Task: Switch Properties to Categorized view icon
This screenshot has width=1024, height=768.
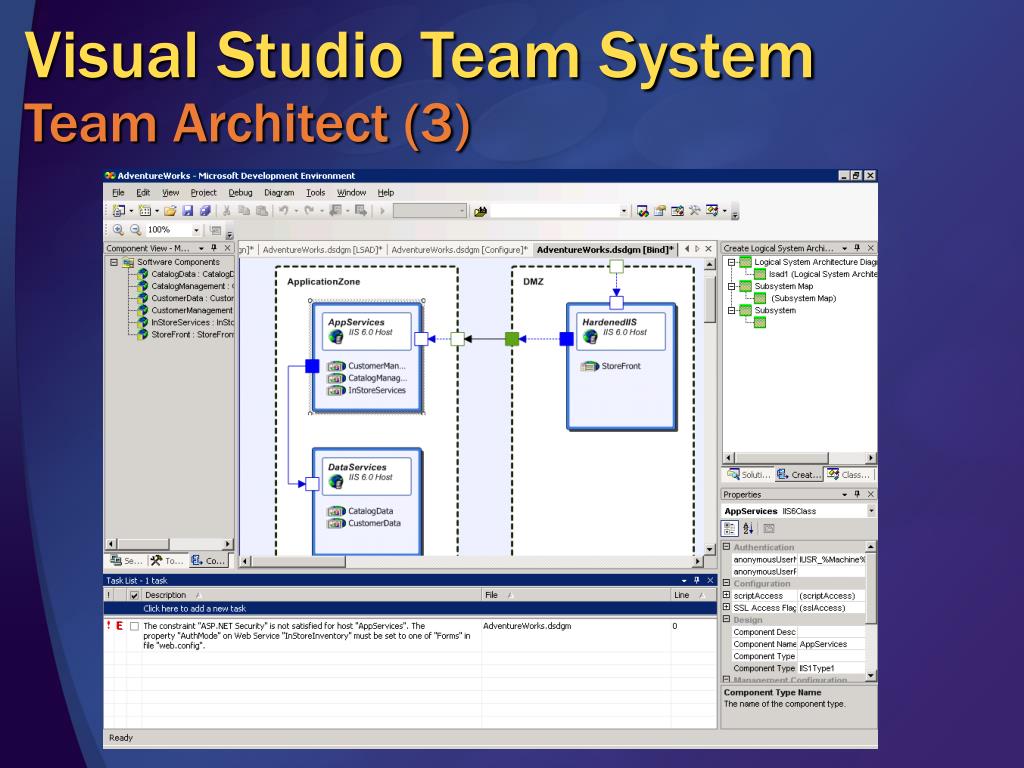Action: 729,528
